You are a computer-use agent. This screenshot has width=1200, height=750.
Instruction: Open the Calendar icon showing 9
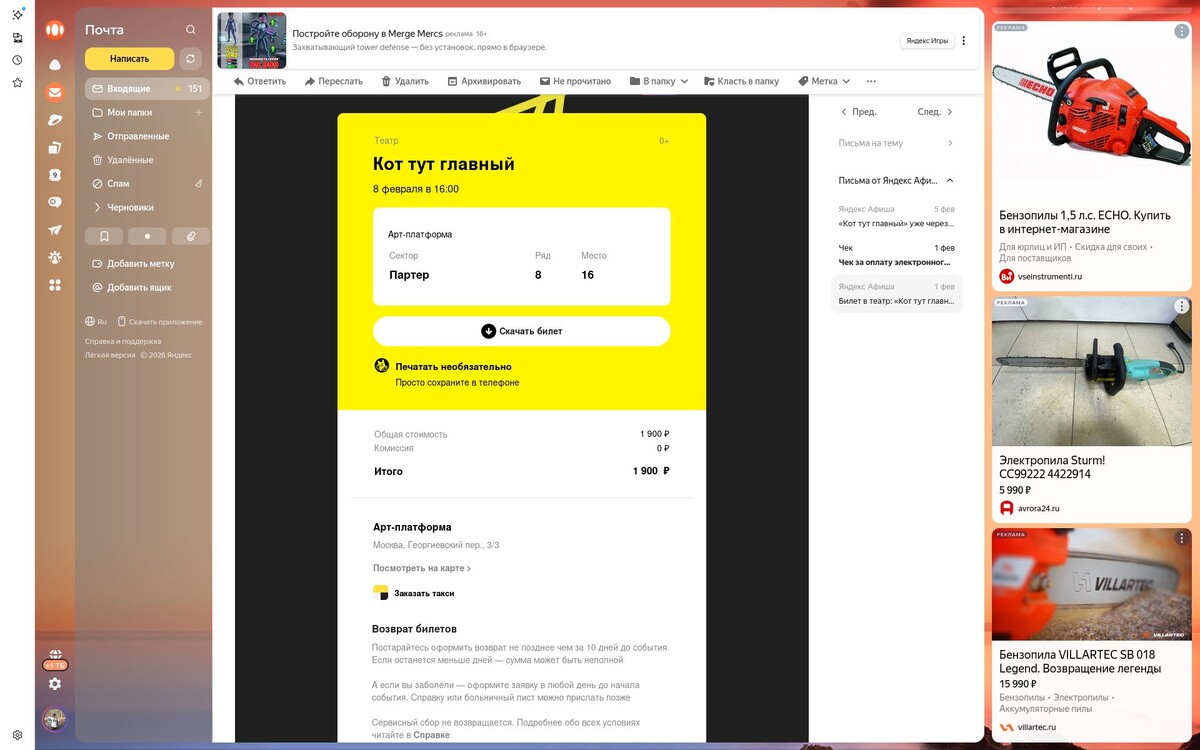point(55,175)
